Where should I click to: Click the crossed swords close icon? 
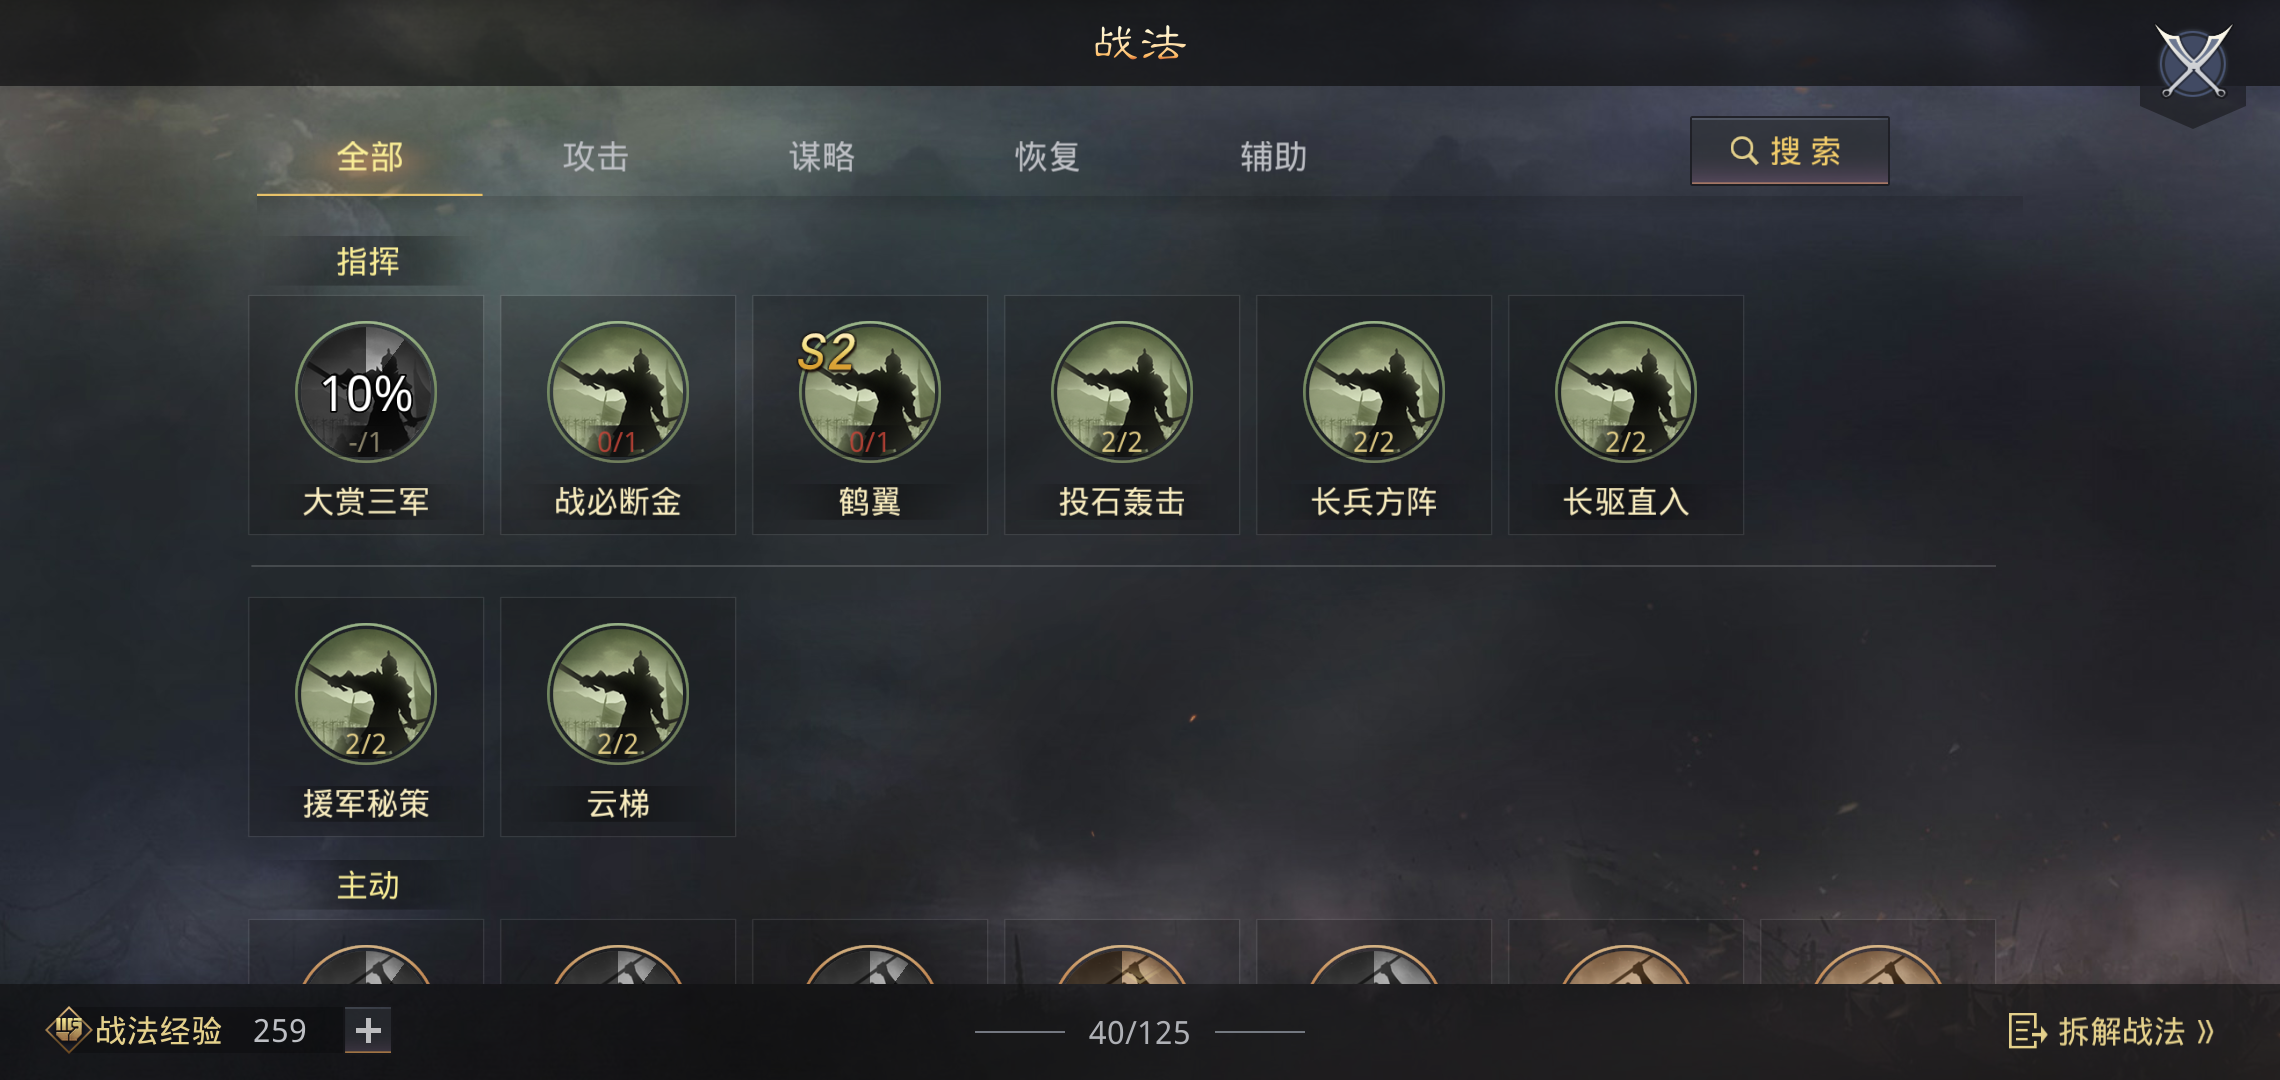click(x=2193, y=63)
